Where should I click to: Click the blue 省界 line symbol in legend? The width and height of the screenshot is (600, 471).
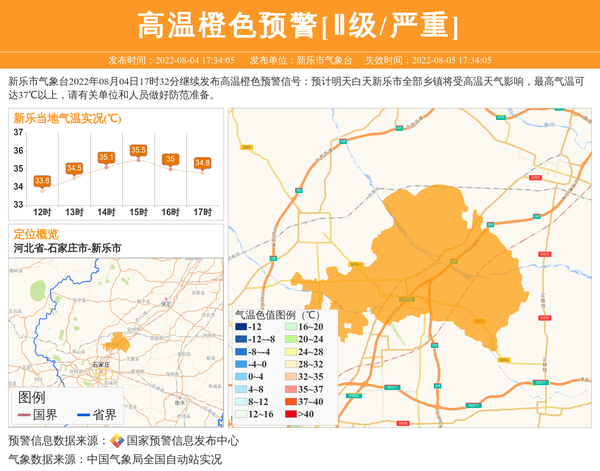(83, 415)
